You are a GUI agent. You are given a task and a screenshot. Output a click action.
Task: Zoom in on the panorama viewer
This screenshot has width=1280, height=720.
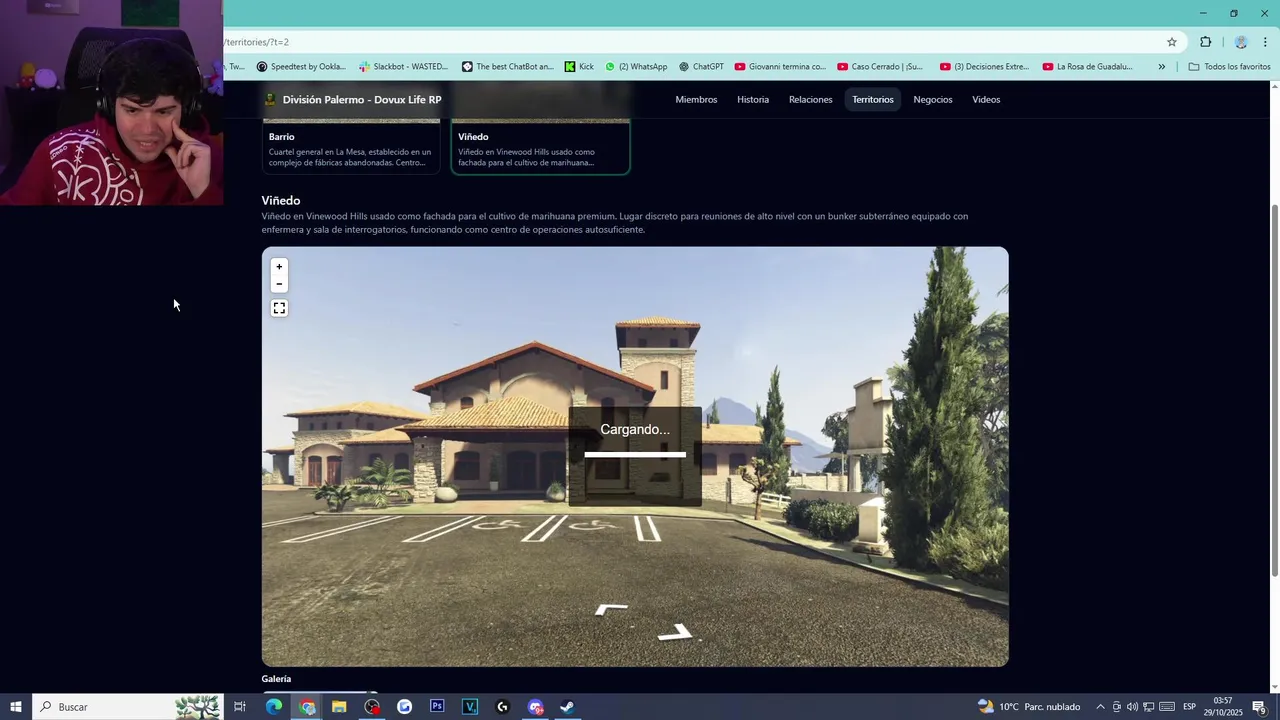(279, 267)
